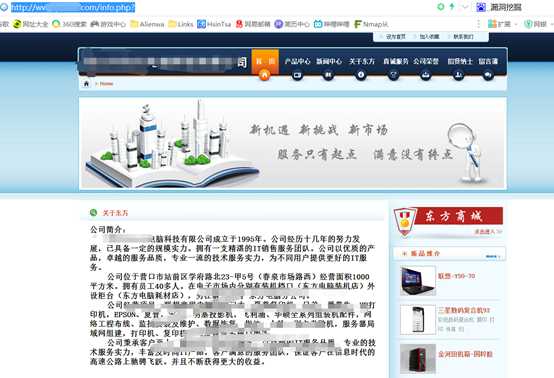Image resolution: width=554 pixels, height=378 pixels.
Task: Click 设为首页 in top strip
Action: click(x=395, y=37)
